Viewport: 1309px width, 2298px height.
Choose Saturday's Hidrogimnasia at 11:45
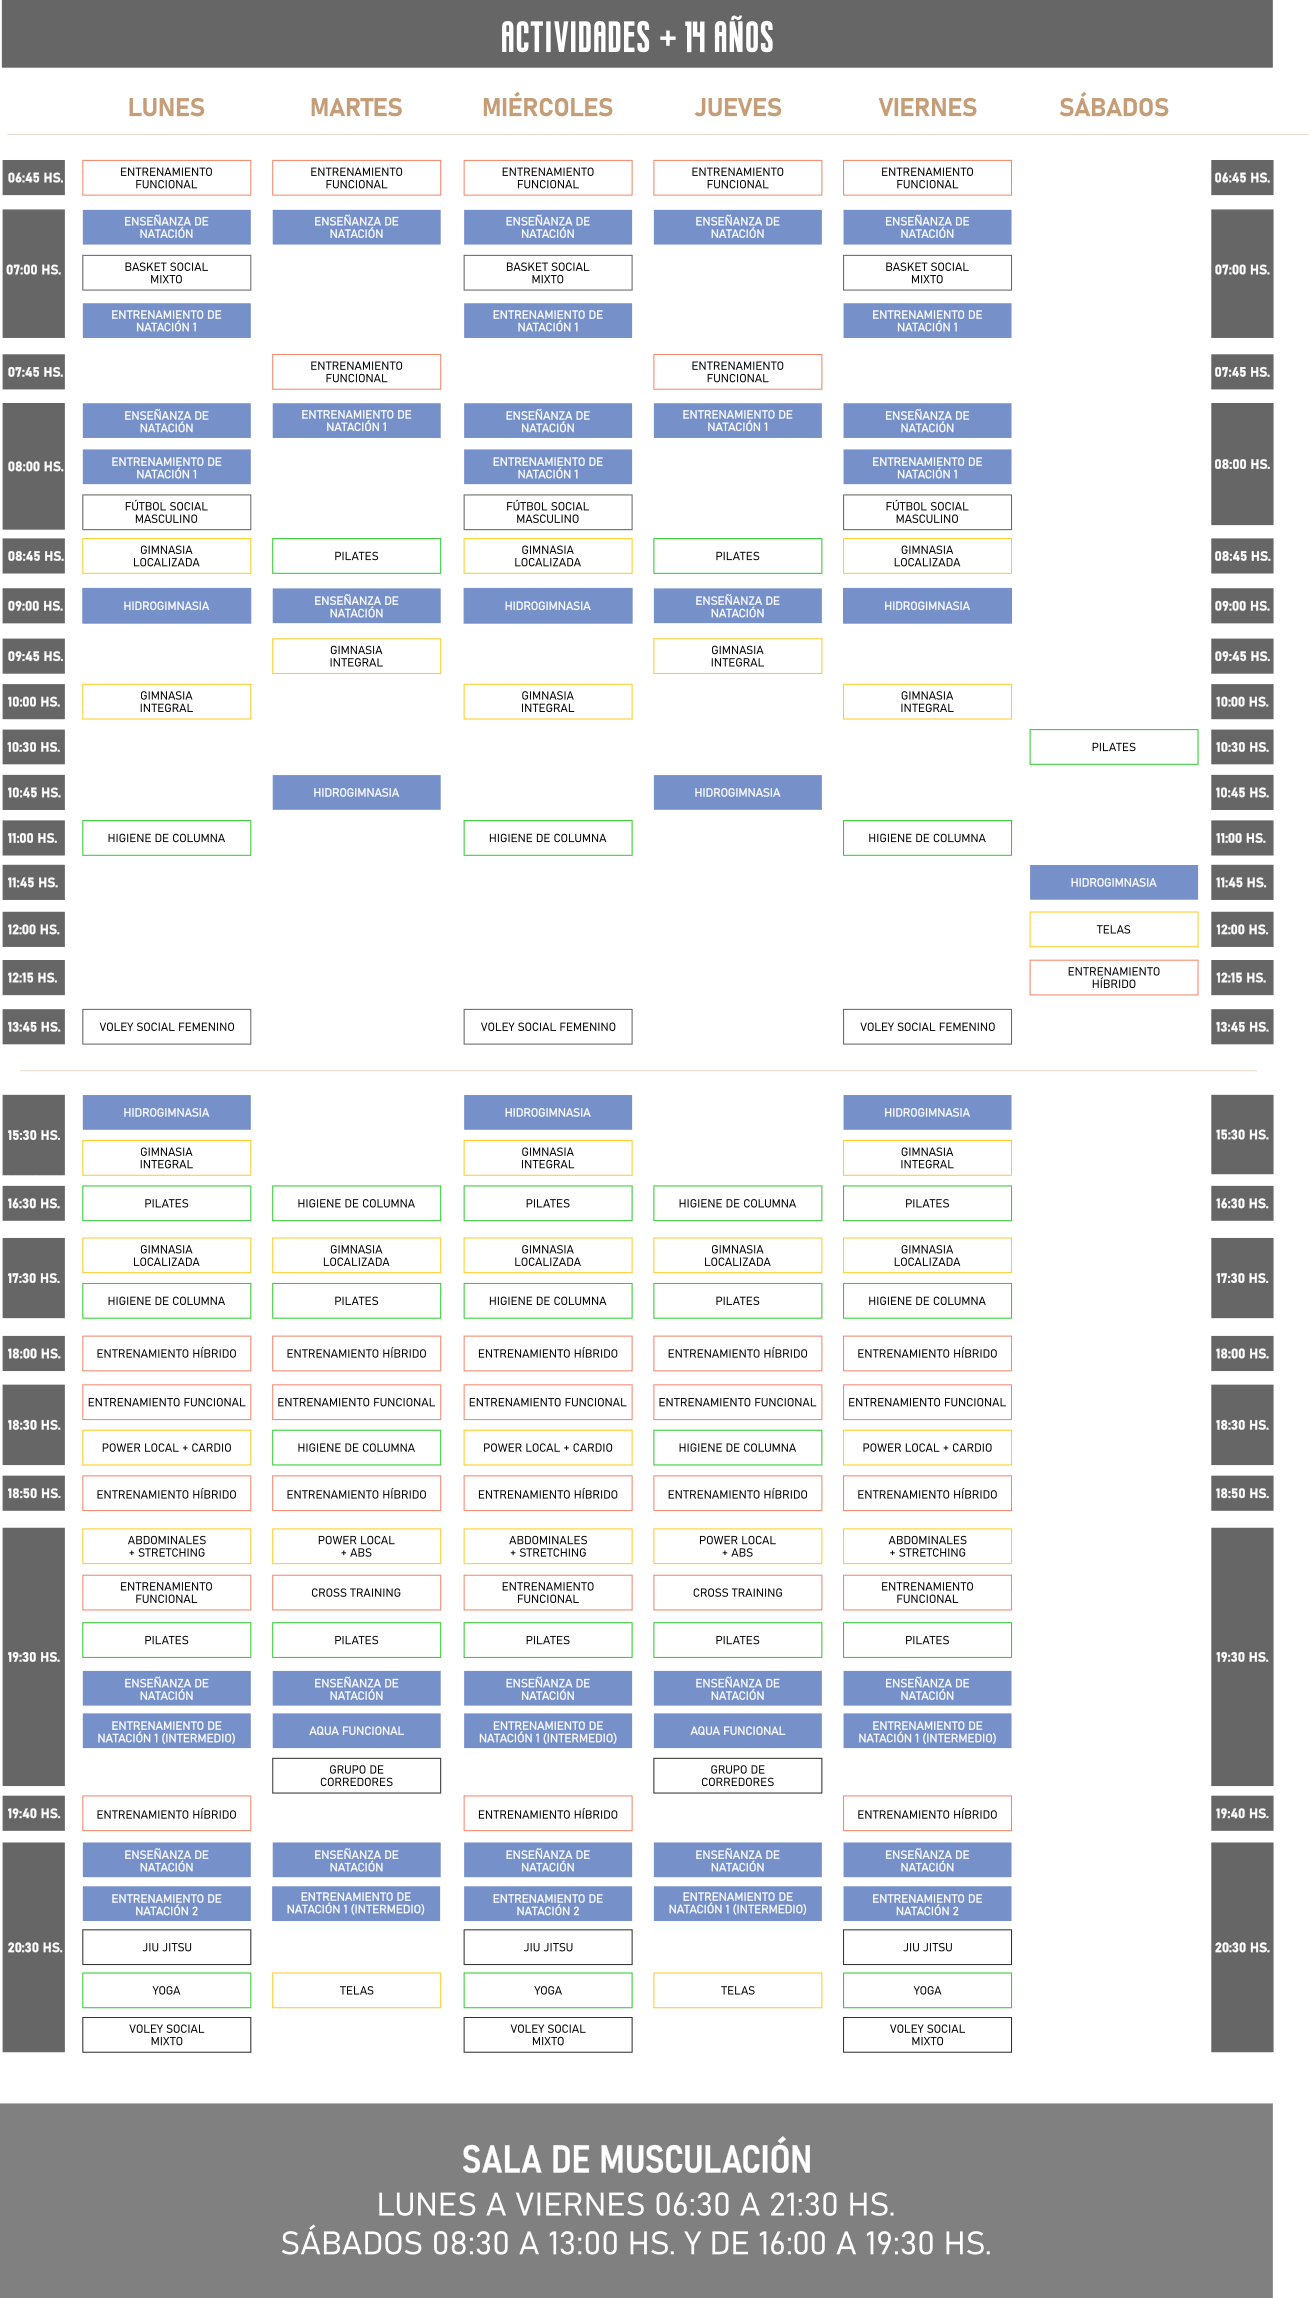coord(1113,882)
